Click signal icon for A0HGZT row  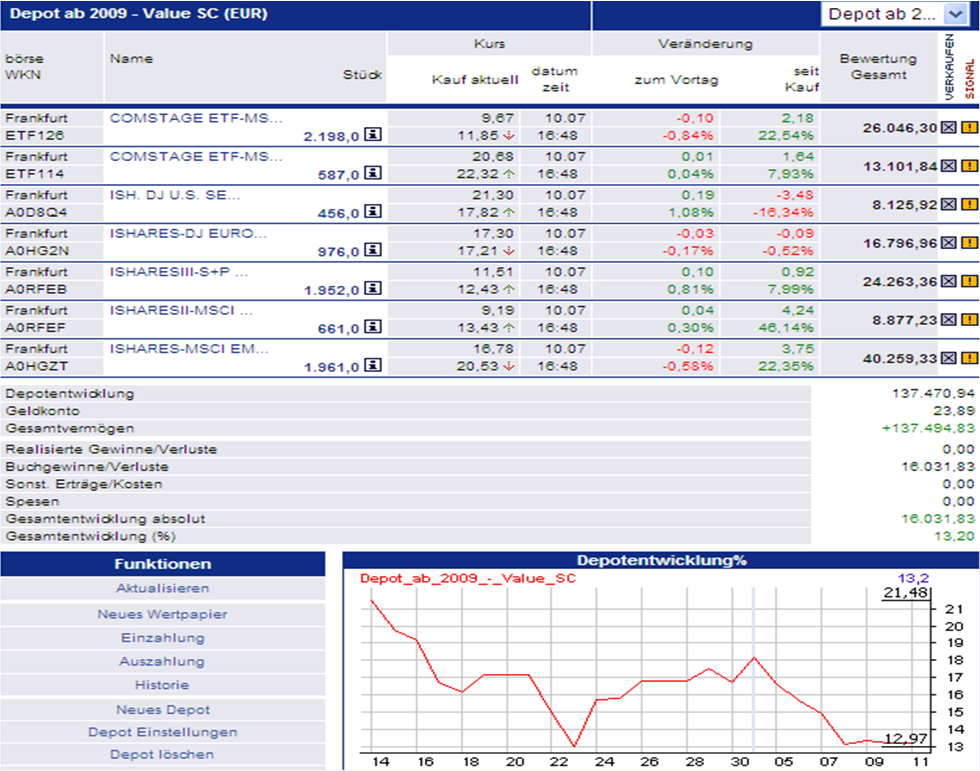(x=968, y=358)
